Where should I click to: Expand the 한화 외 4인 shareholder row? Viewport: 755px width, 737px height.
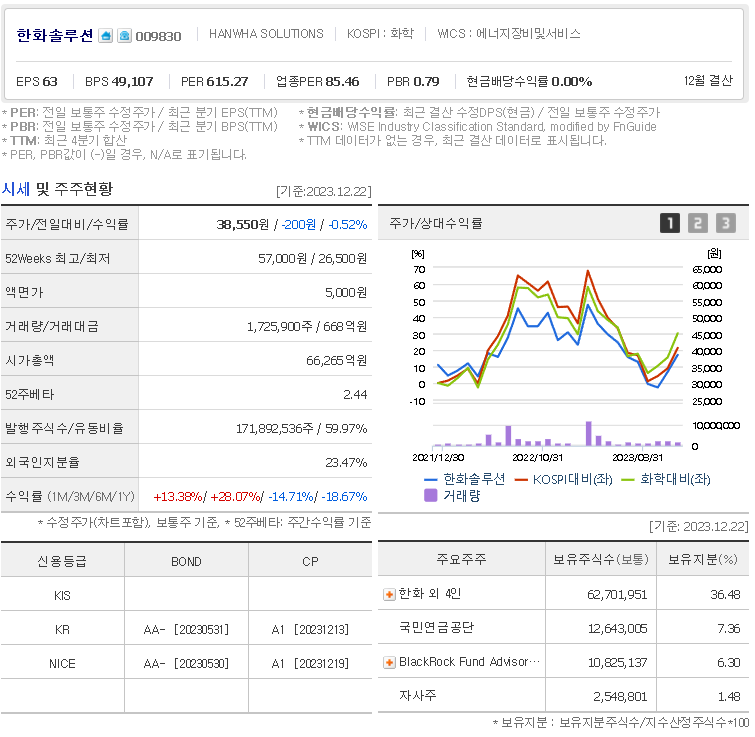pos(389,595)
